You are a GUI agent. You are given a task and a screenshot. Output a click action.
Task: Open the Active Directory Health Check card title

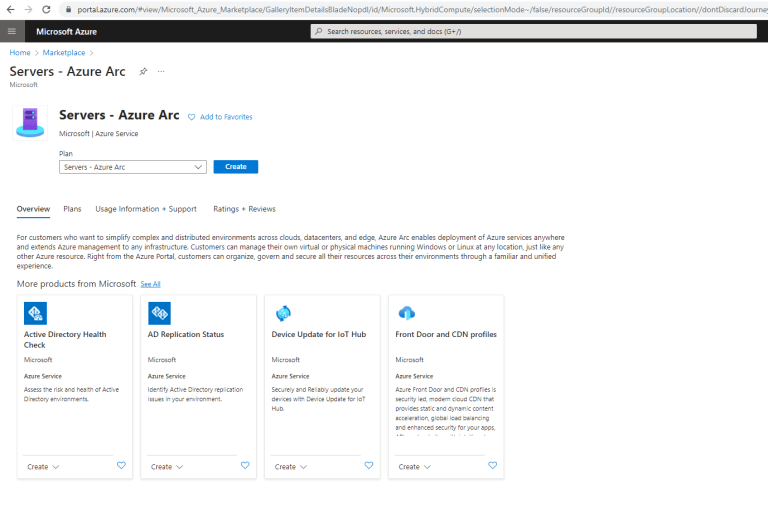tap(65, 339)
